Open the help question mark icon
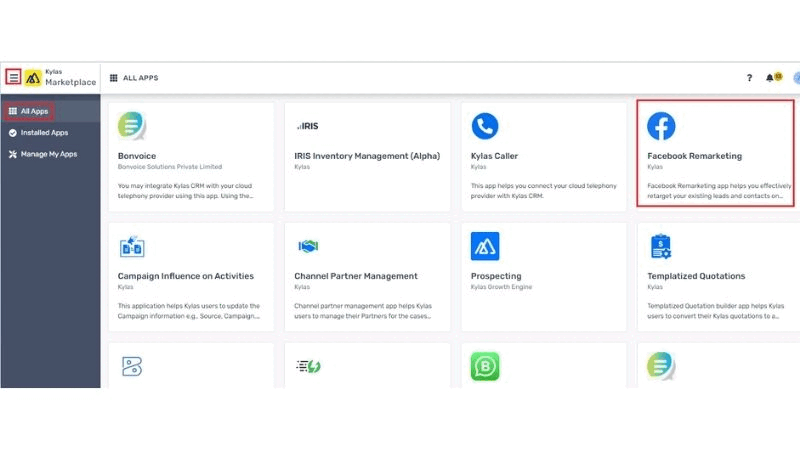This screenshot has height=450, width=800. (x=749, y=77)
